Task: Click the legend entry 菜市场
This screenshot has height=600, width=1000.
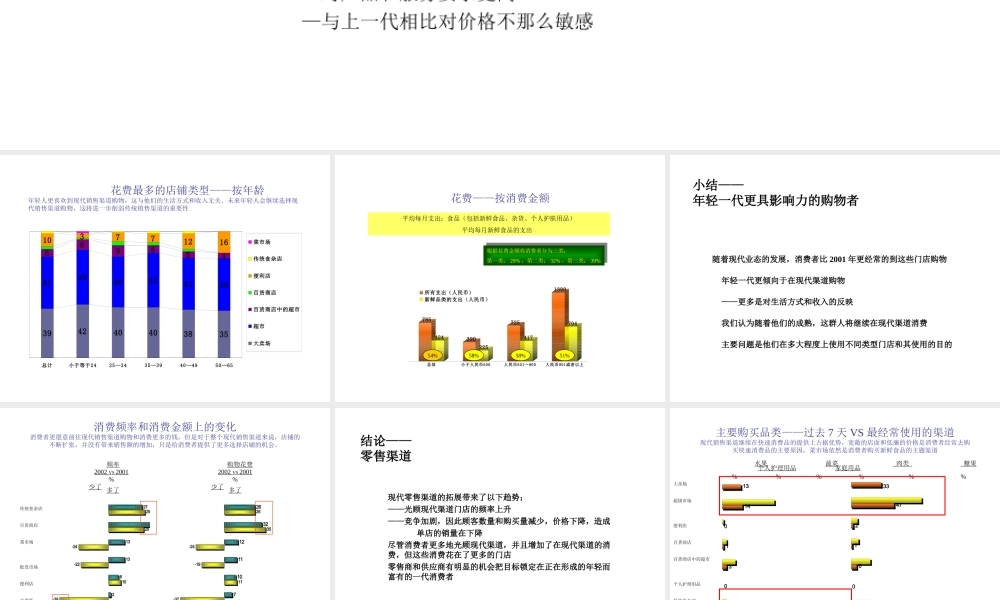Action: tap(260, 242)
